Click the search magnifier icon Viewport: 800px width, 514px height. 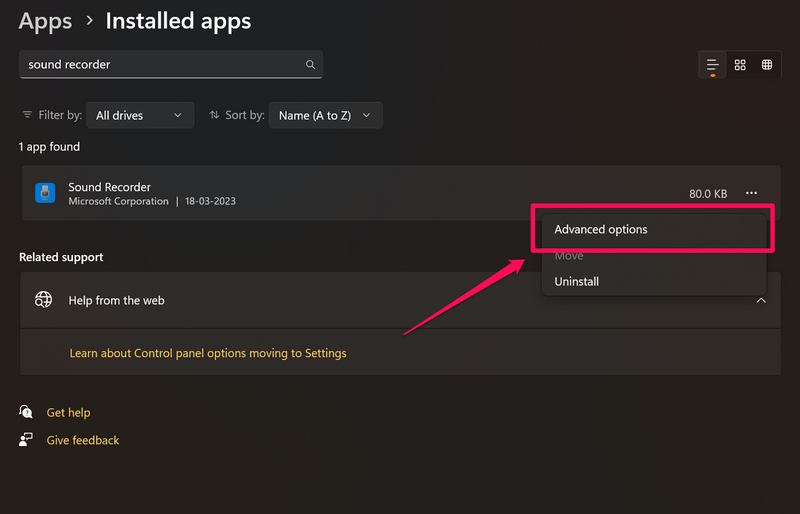(x=310, y=65)
